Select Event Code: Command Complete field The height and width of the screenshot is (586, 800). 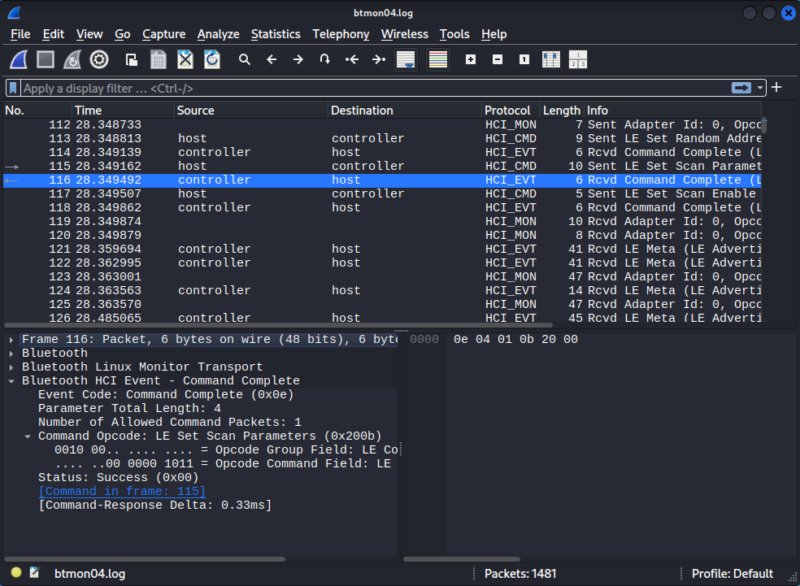point(166,395)
